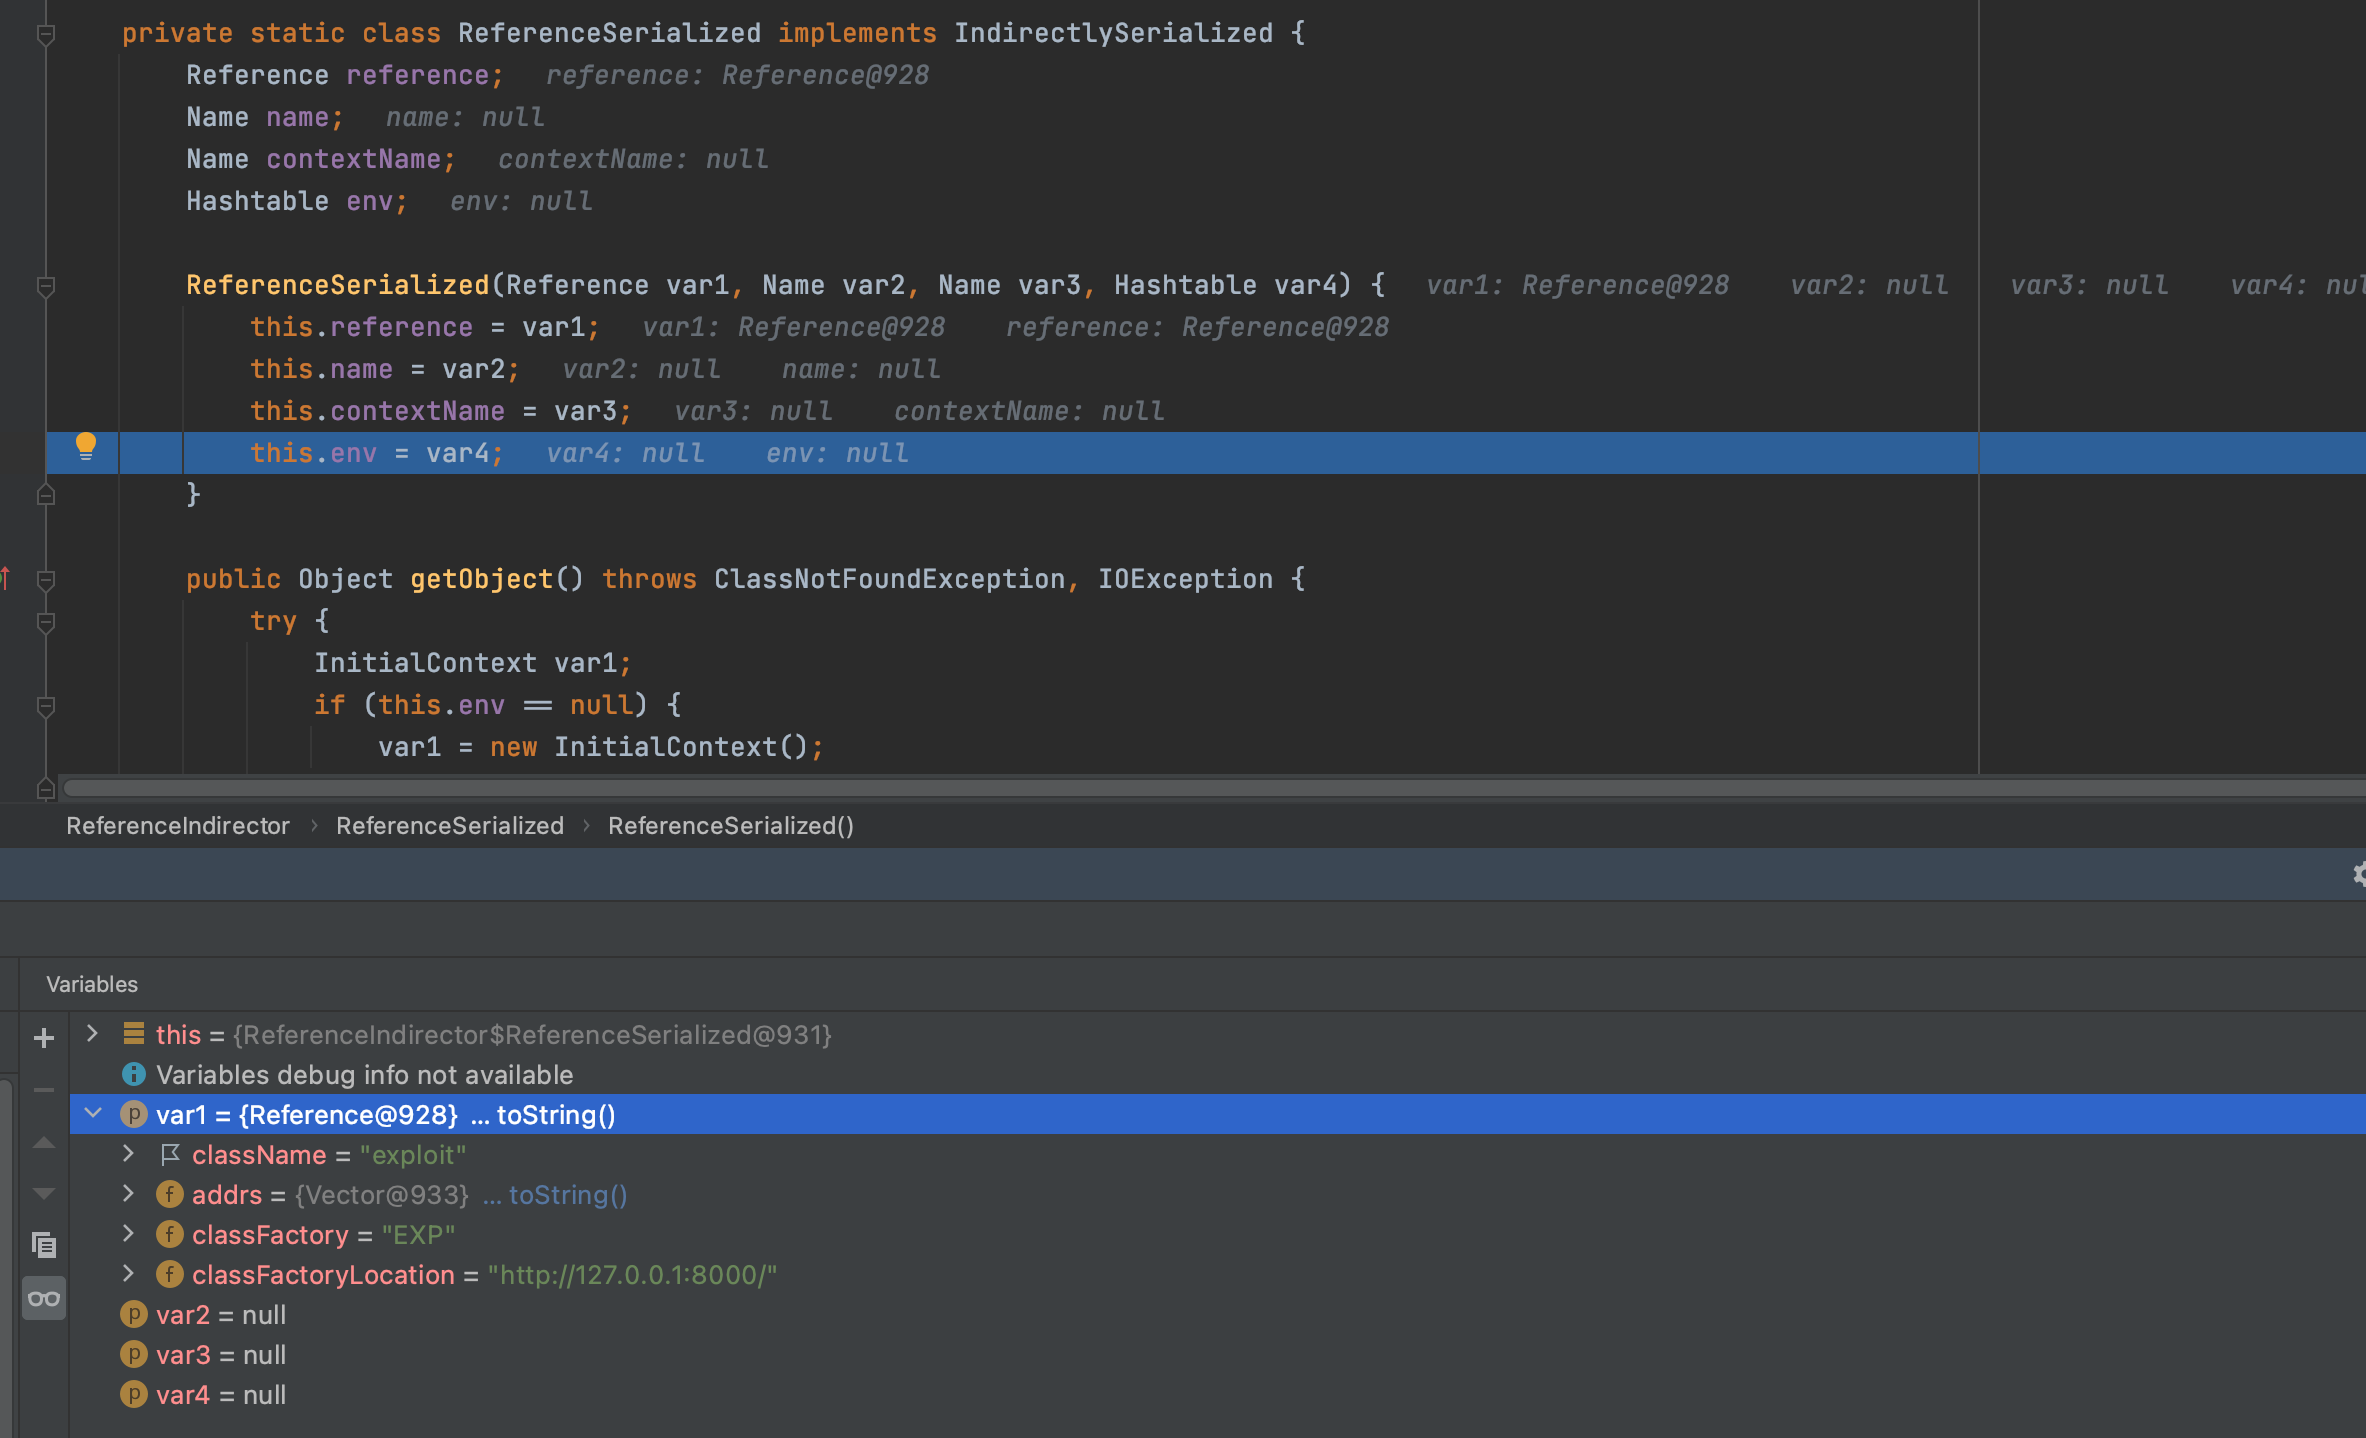Click the {Vector@933} value text
Image resolution: width=2366 pixels, height=1438 pixels.
[x=382, y=1194]
